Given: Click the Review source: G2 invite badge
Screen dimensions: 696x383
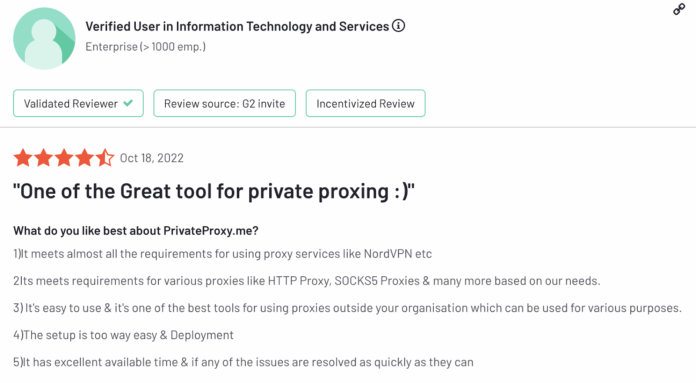Looking at the screenshot, I should pos(225,103).
